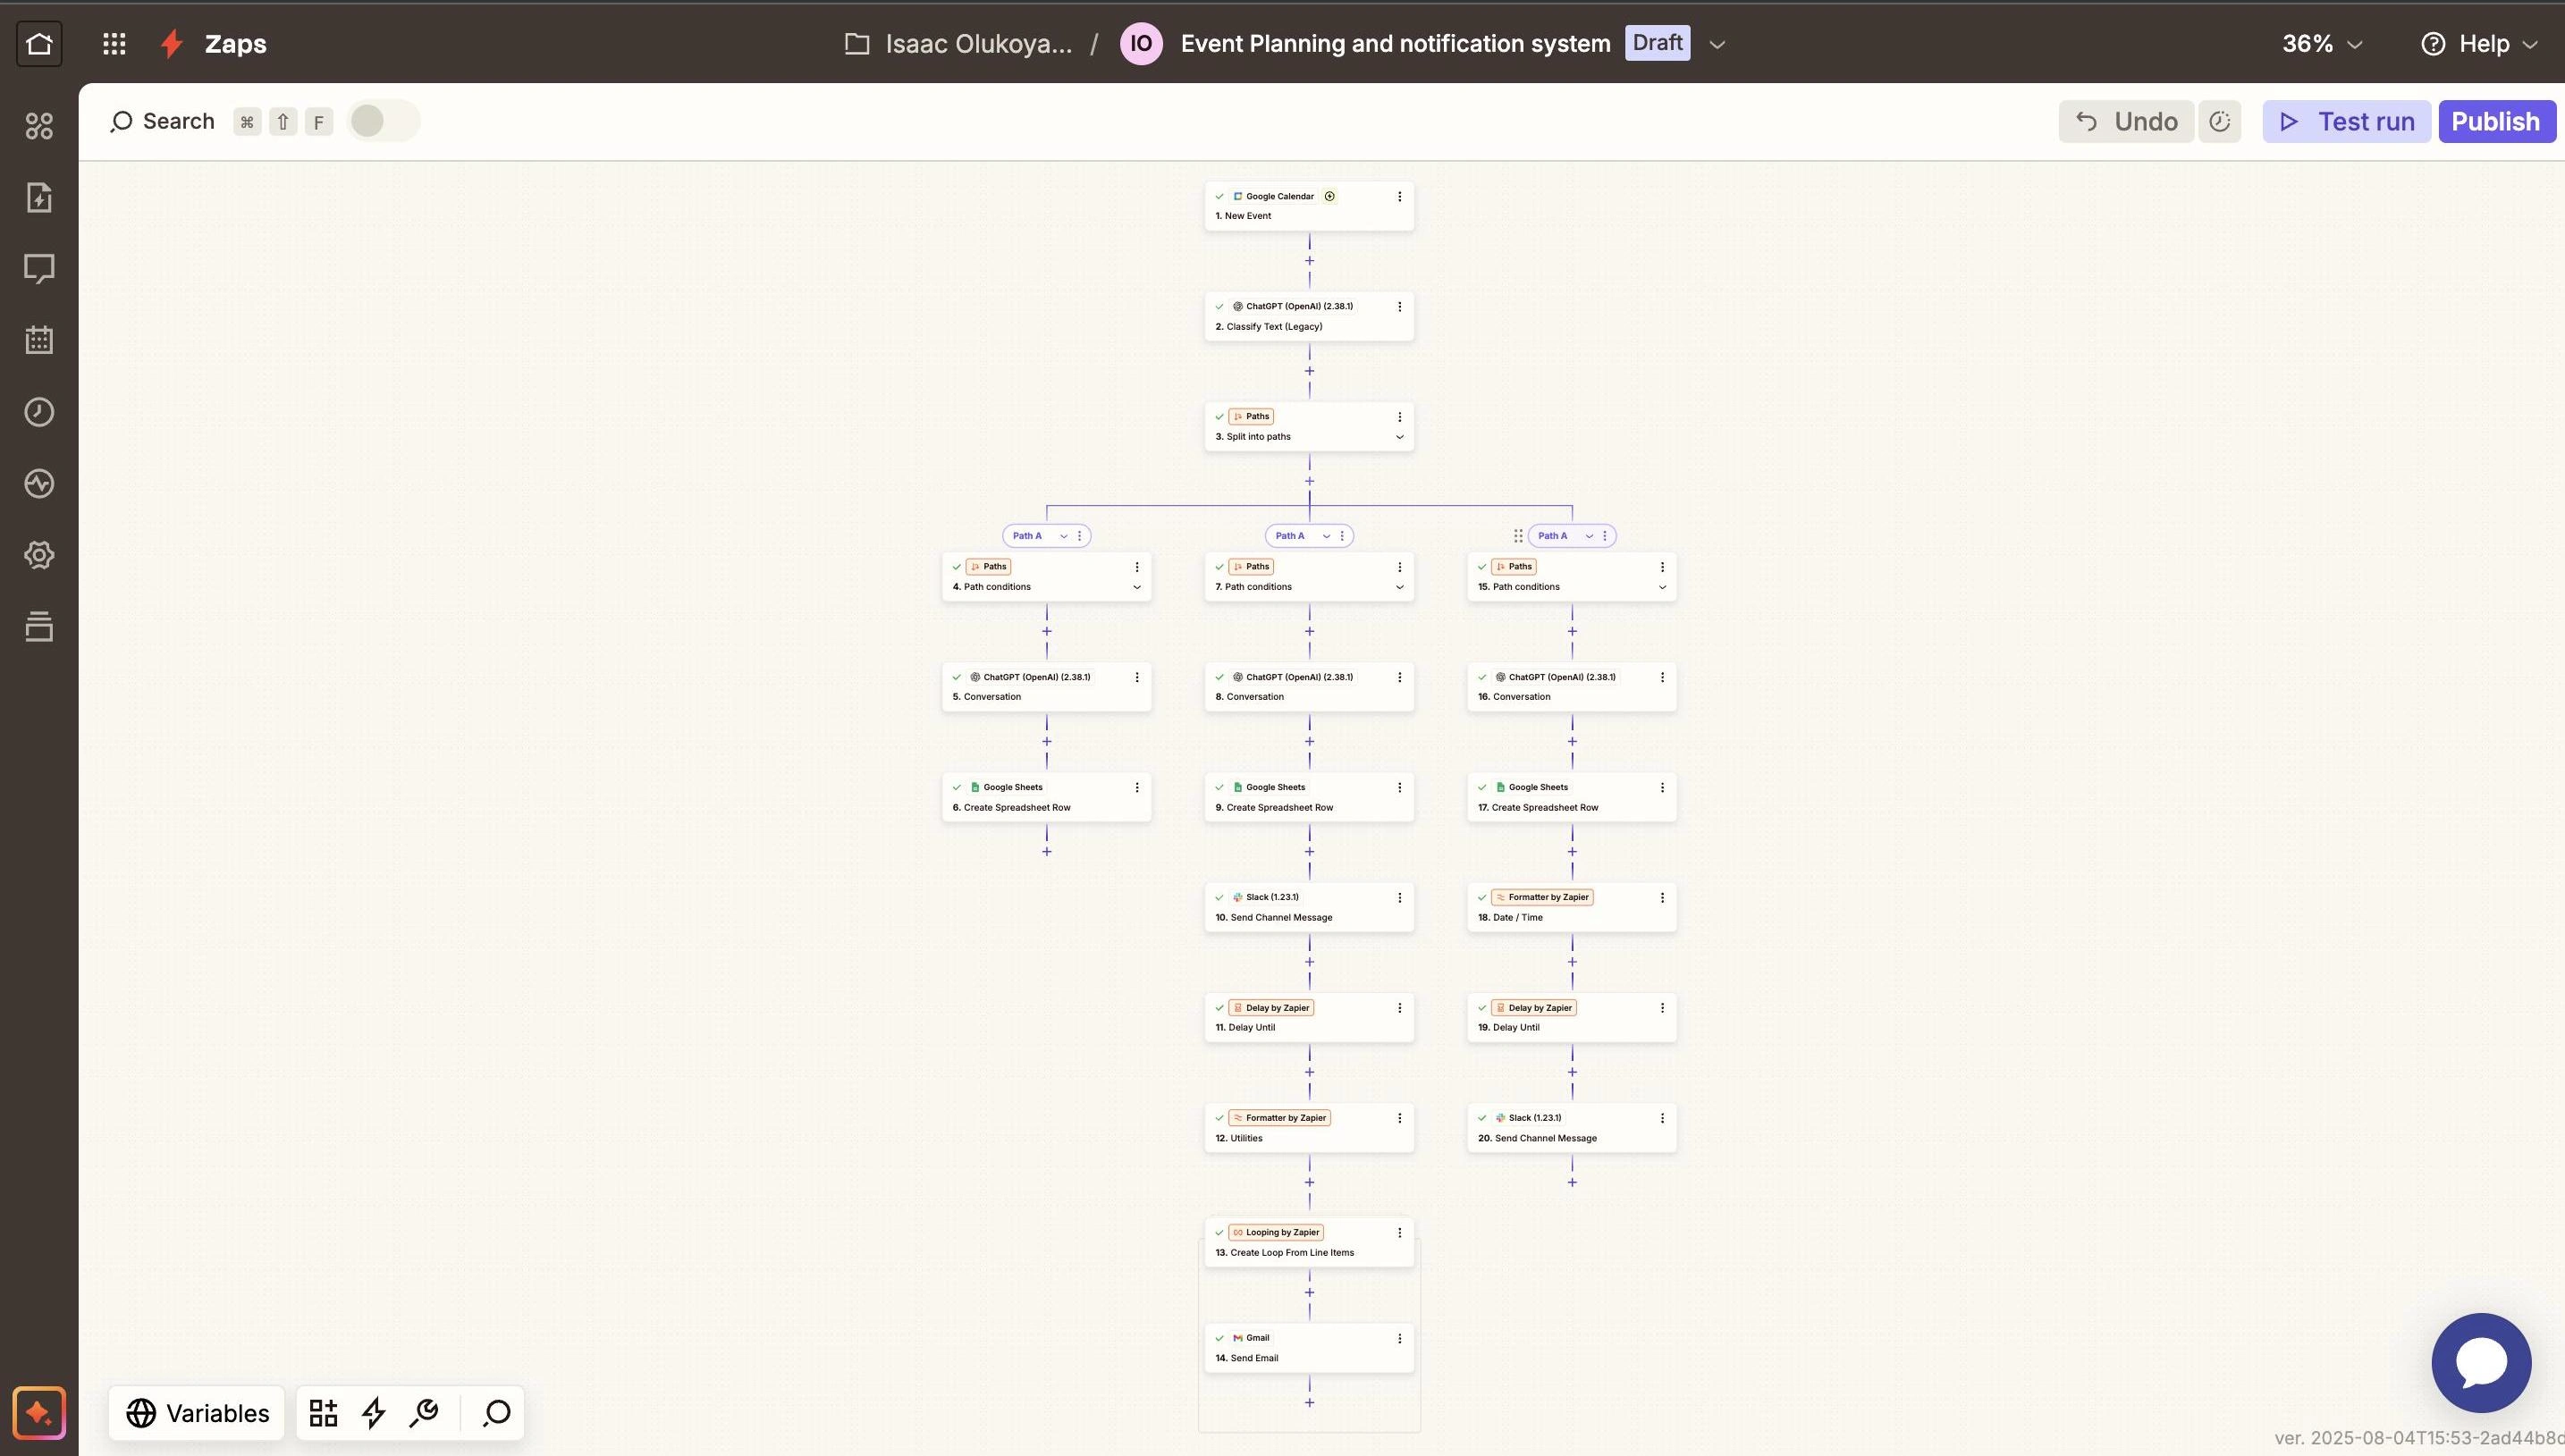
Task: Click the plus below step 6 Create Spreadsheet Row
Action: pos(1047,852)
